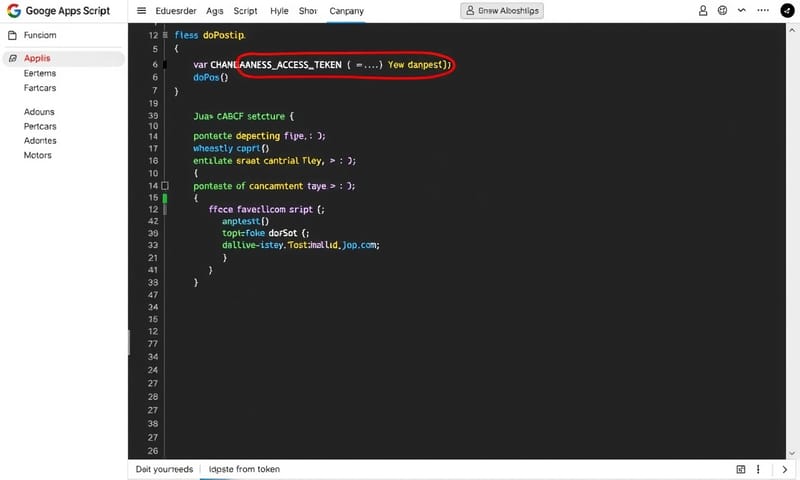Click the 'fless doPostip' code line

coord(210,35)
